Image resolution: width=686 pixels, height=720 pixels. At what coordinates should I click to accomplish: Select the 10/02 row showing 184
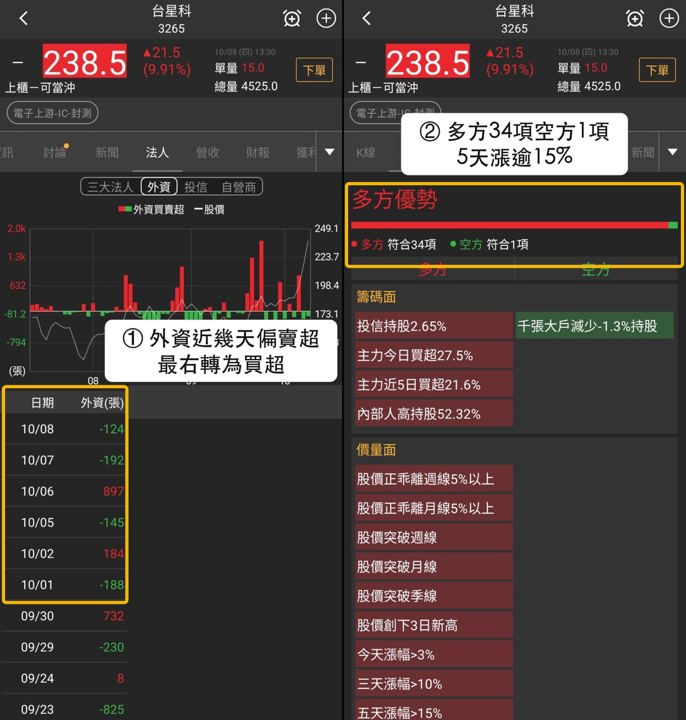(x=65, y=554)
